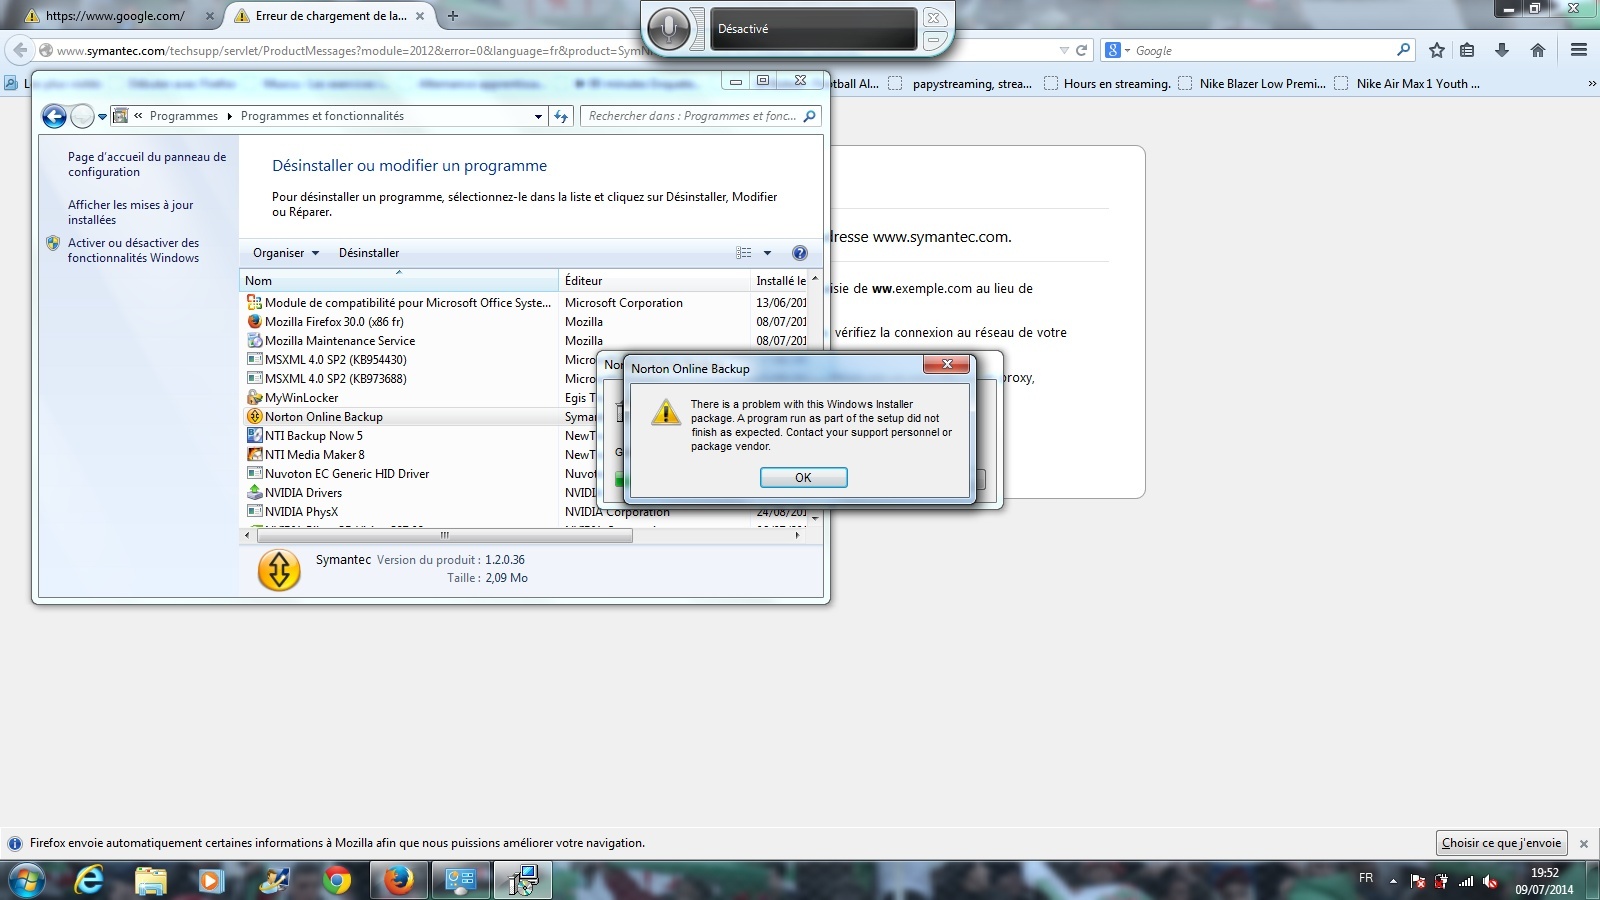Screen dimensions: 1600x900
Task: Open the blue Help icon in programs toolbar
Action: point(800,253)
